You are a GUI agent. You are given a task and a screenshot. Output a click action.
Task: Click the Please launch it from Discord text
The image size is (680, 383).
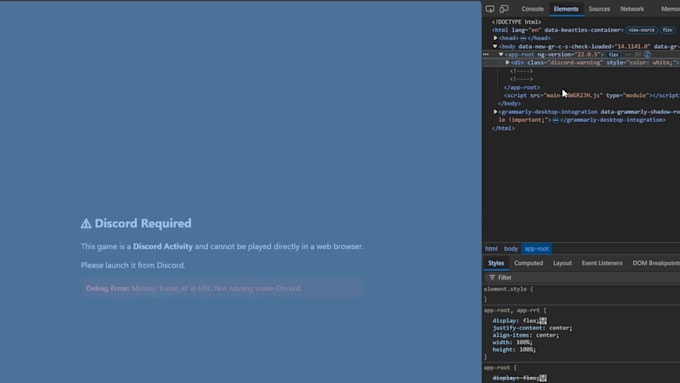click(133, 265)
